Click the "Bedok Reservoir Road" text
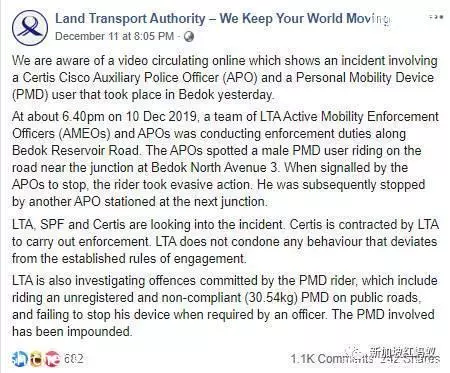450x373 pixels. click(76, 150)
